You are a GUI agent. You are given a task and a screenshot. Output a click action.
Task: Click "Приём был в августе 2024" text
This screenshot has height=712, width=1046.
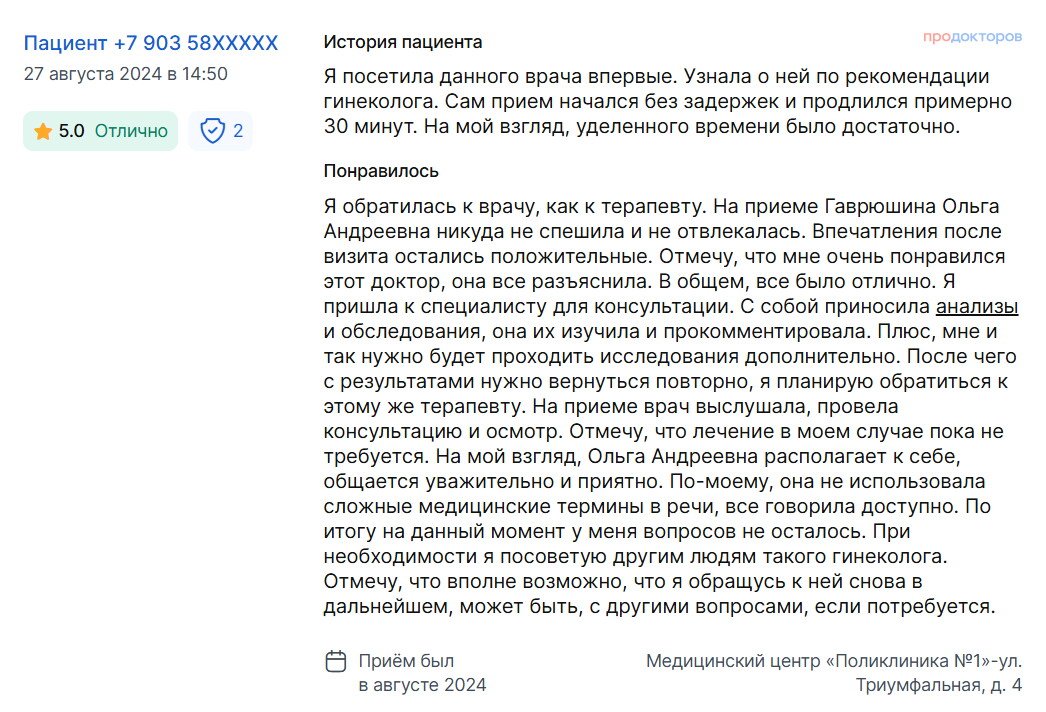coord(422,673)
